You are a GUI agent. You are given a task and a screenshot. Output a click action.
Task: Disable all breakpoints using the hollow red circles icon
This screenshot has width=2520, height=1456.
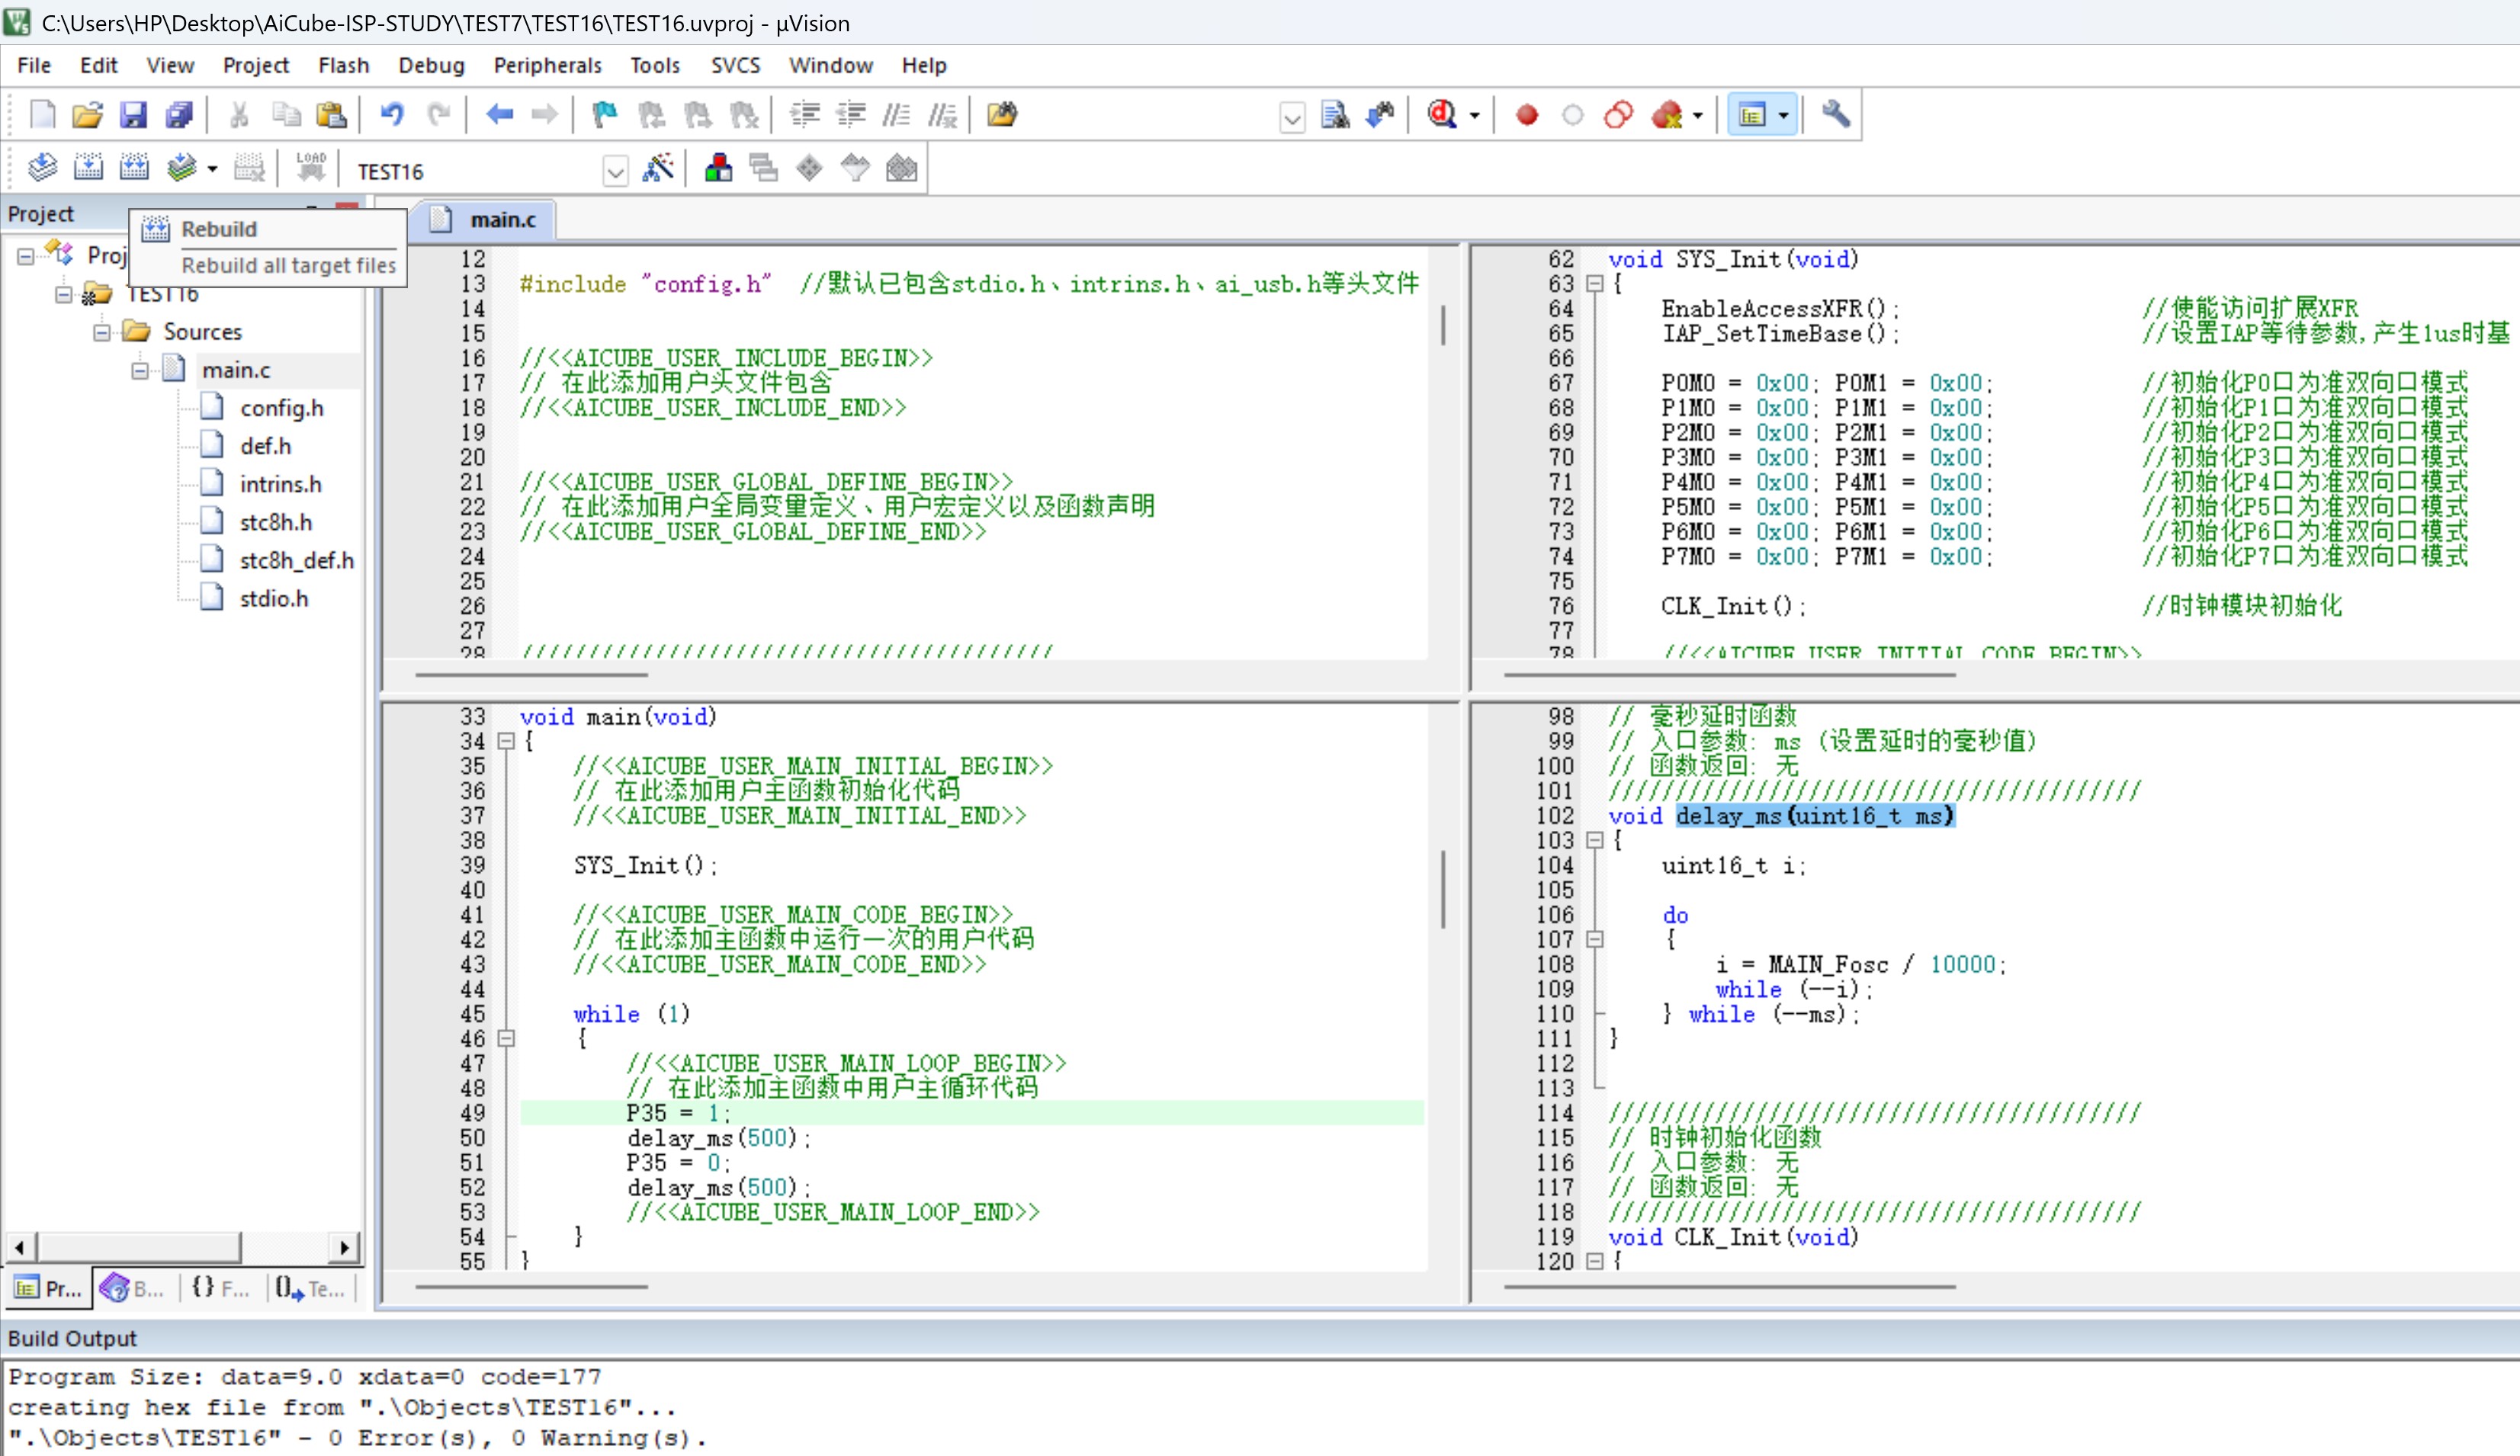(1619, 115)
